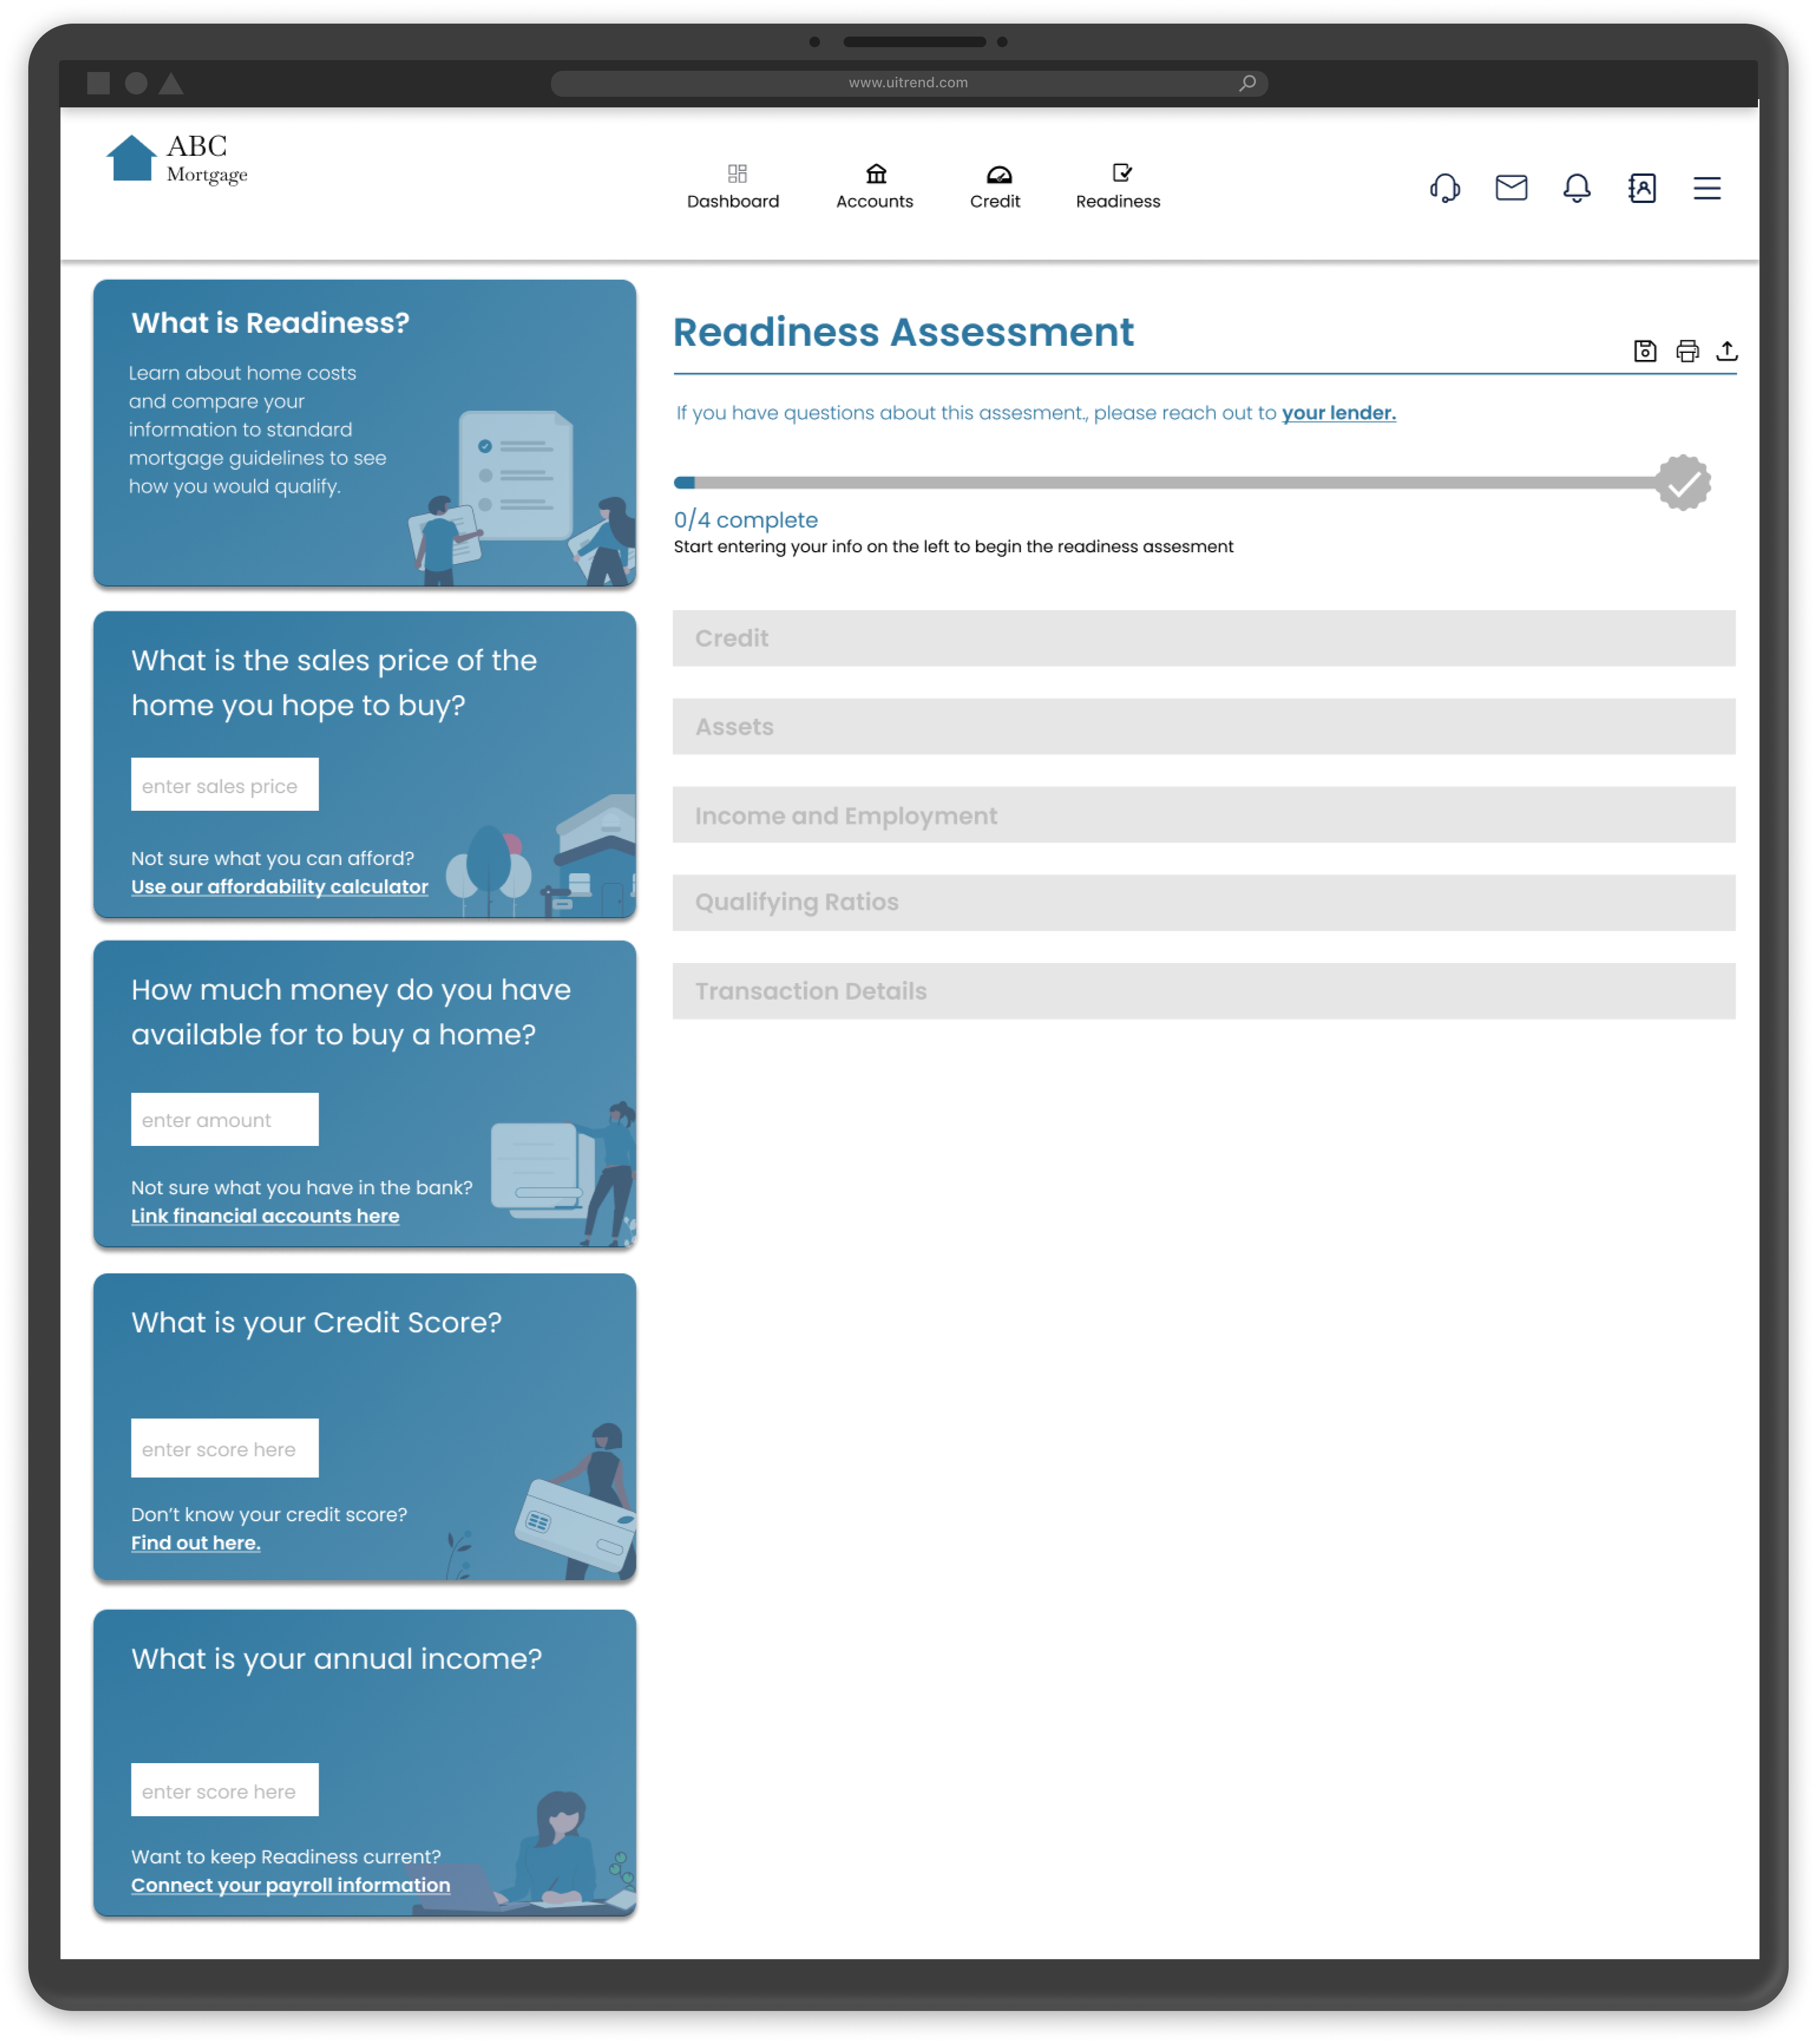Expand the Qualifying Ratios section
The width and height of the screenshot is (1817, 2044).
pyautogui.click(x=1203, y=902)
